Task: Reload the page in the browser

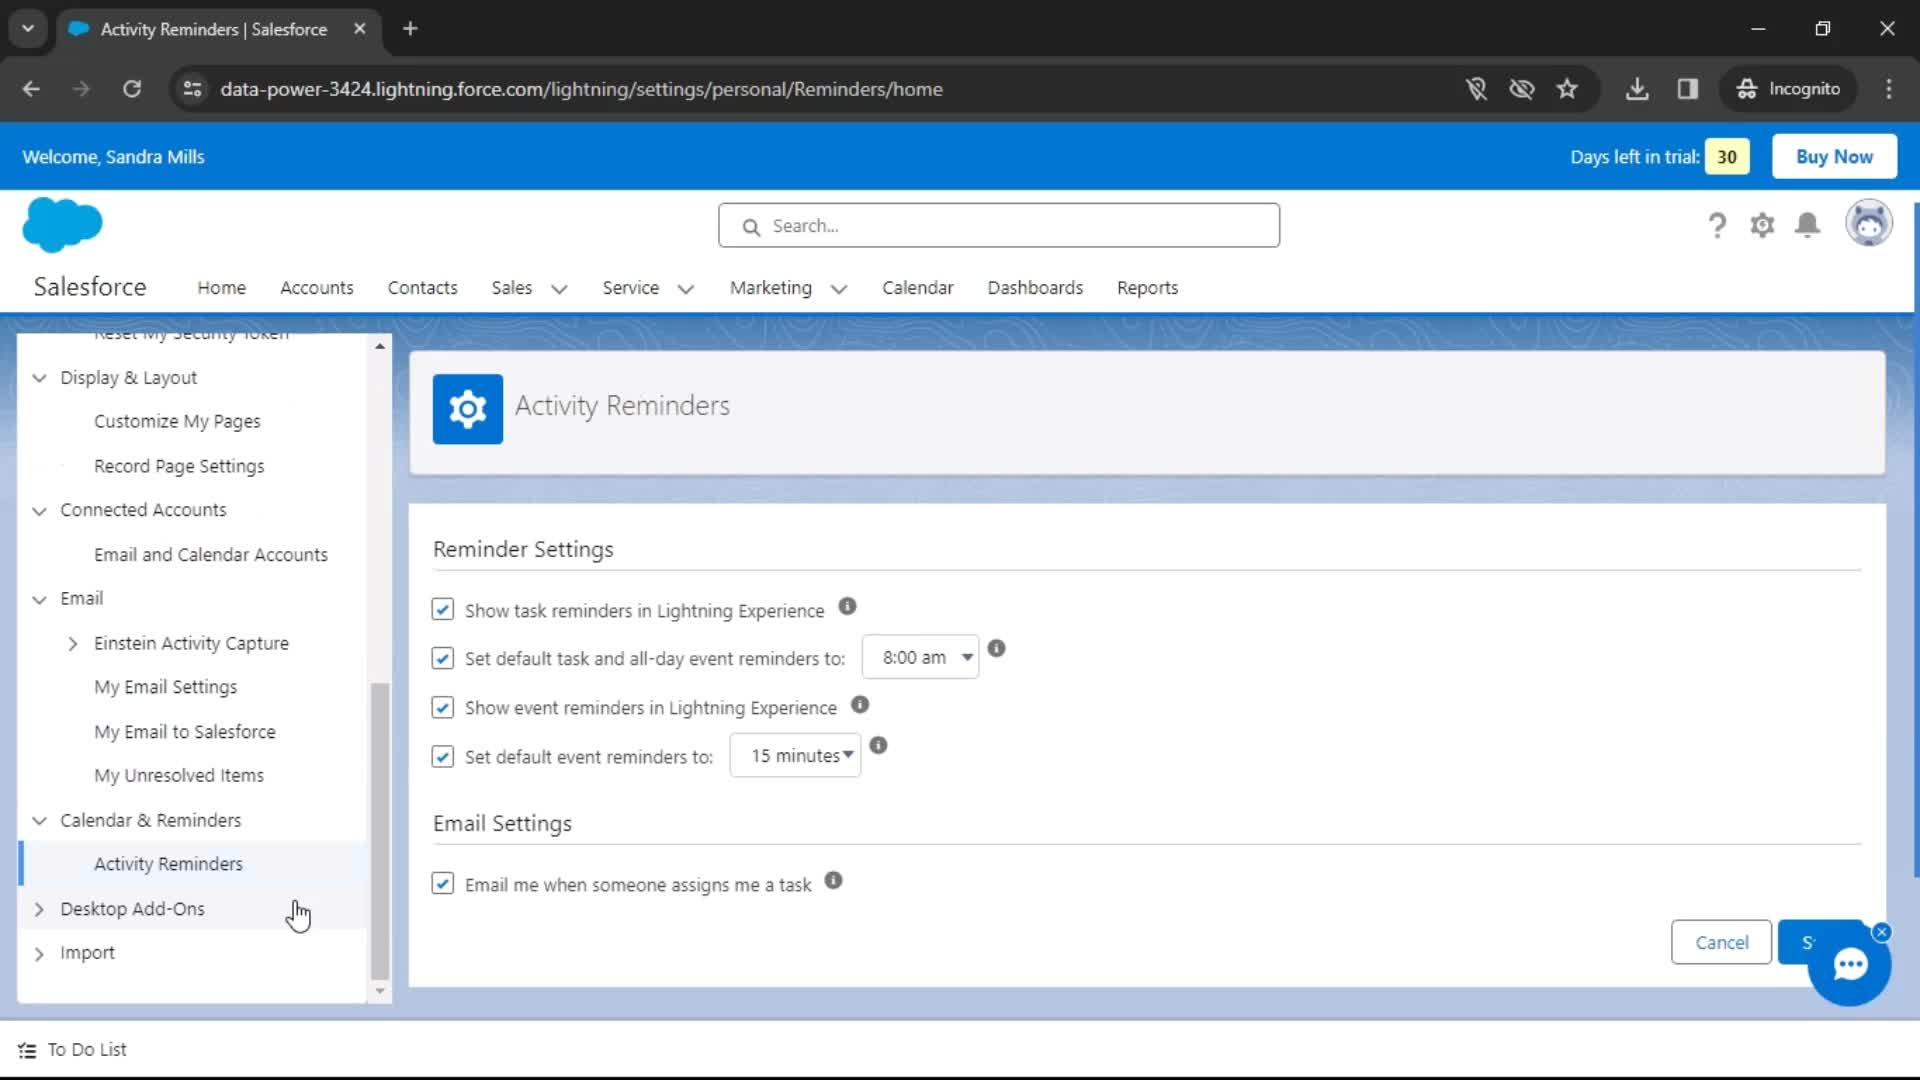Action: [x=131, y=89]
